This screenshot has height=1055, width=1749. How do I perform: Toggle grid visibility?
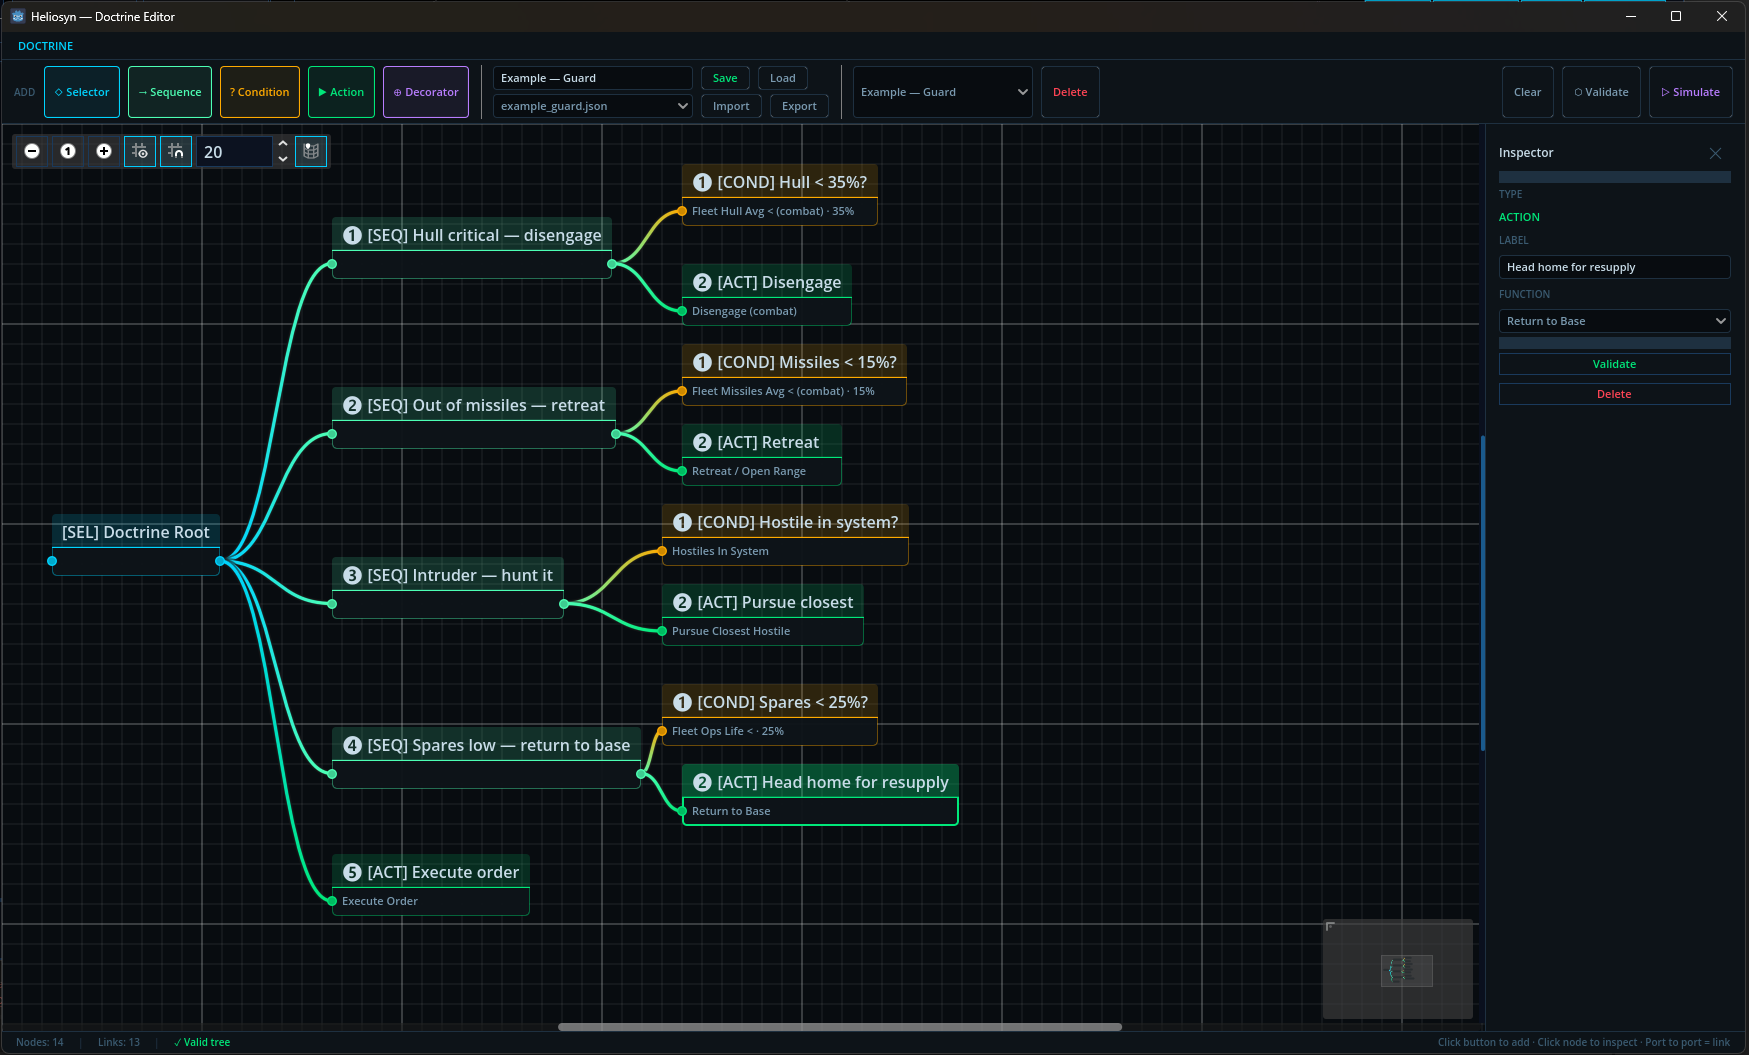coord(140,151)
